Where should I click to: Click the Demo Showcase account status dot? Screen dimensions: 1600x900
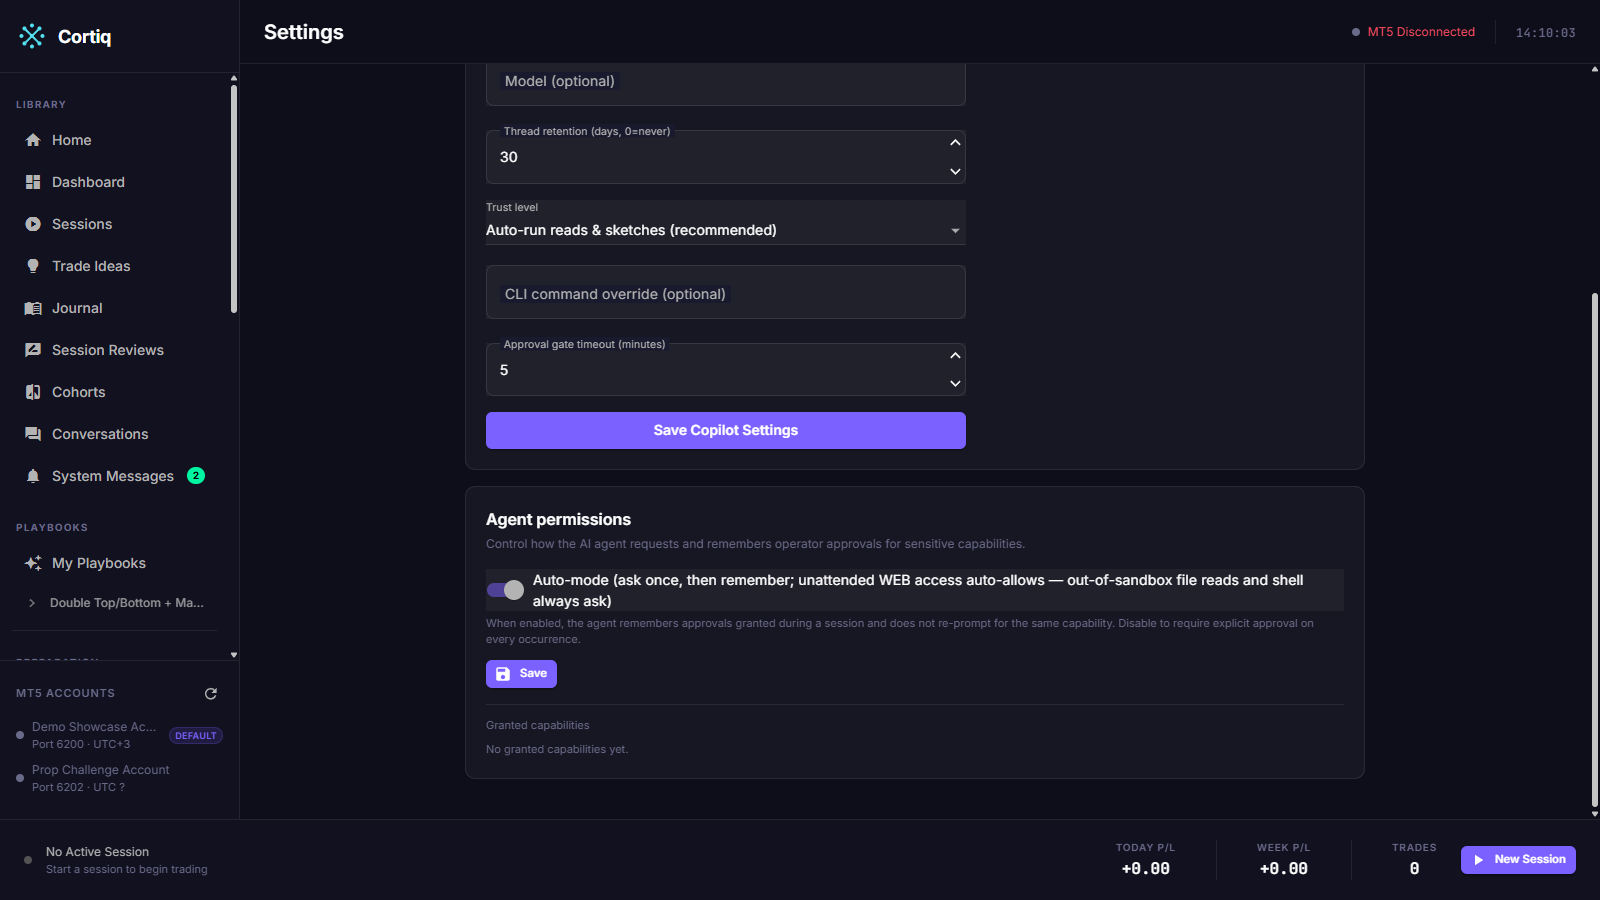(x=20, y=735)
